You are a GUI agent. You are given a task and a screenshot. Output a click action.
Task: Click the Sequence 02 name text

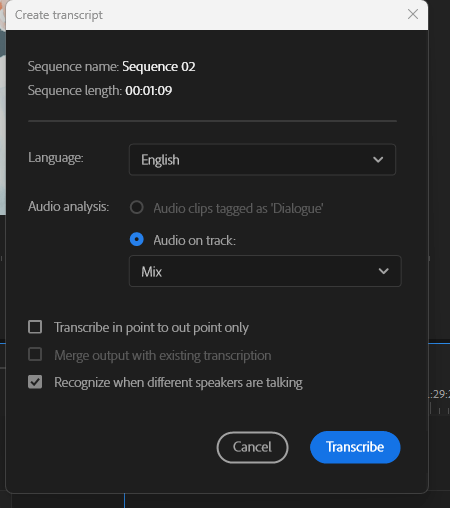(159, 66)
